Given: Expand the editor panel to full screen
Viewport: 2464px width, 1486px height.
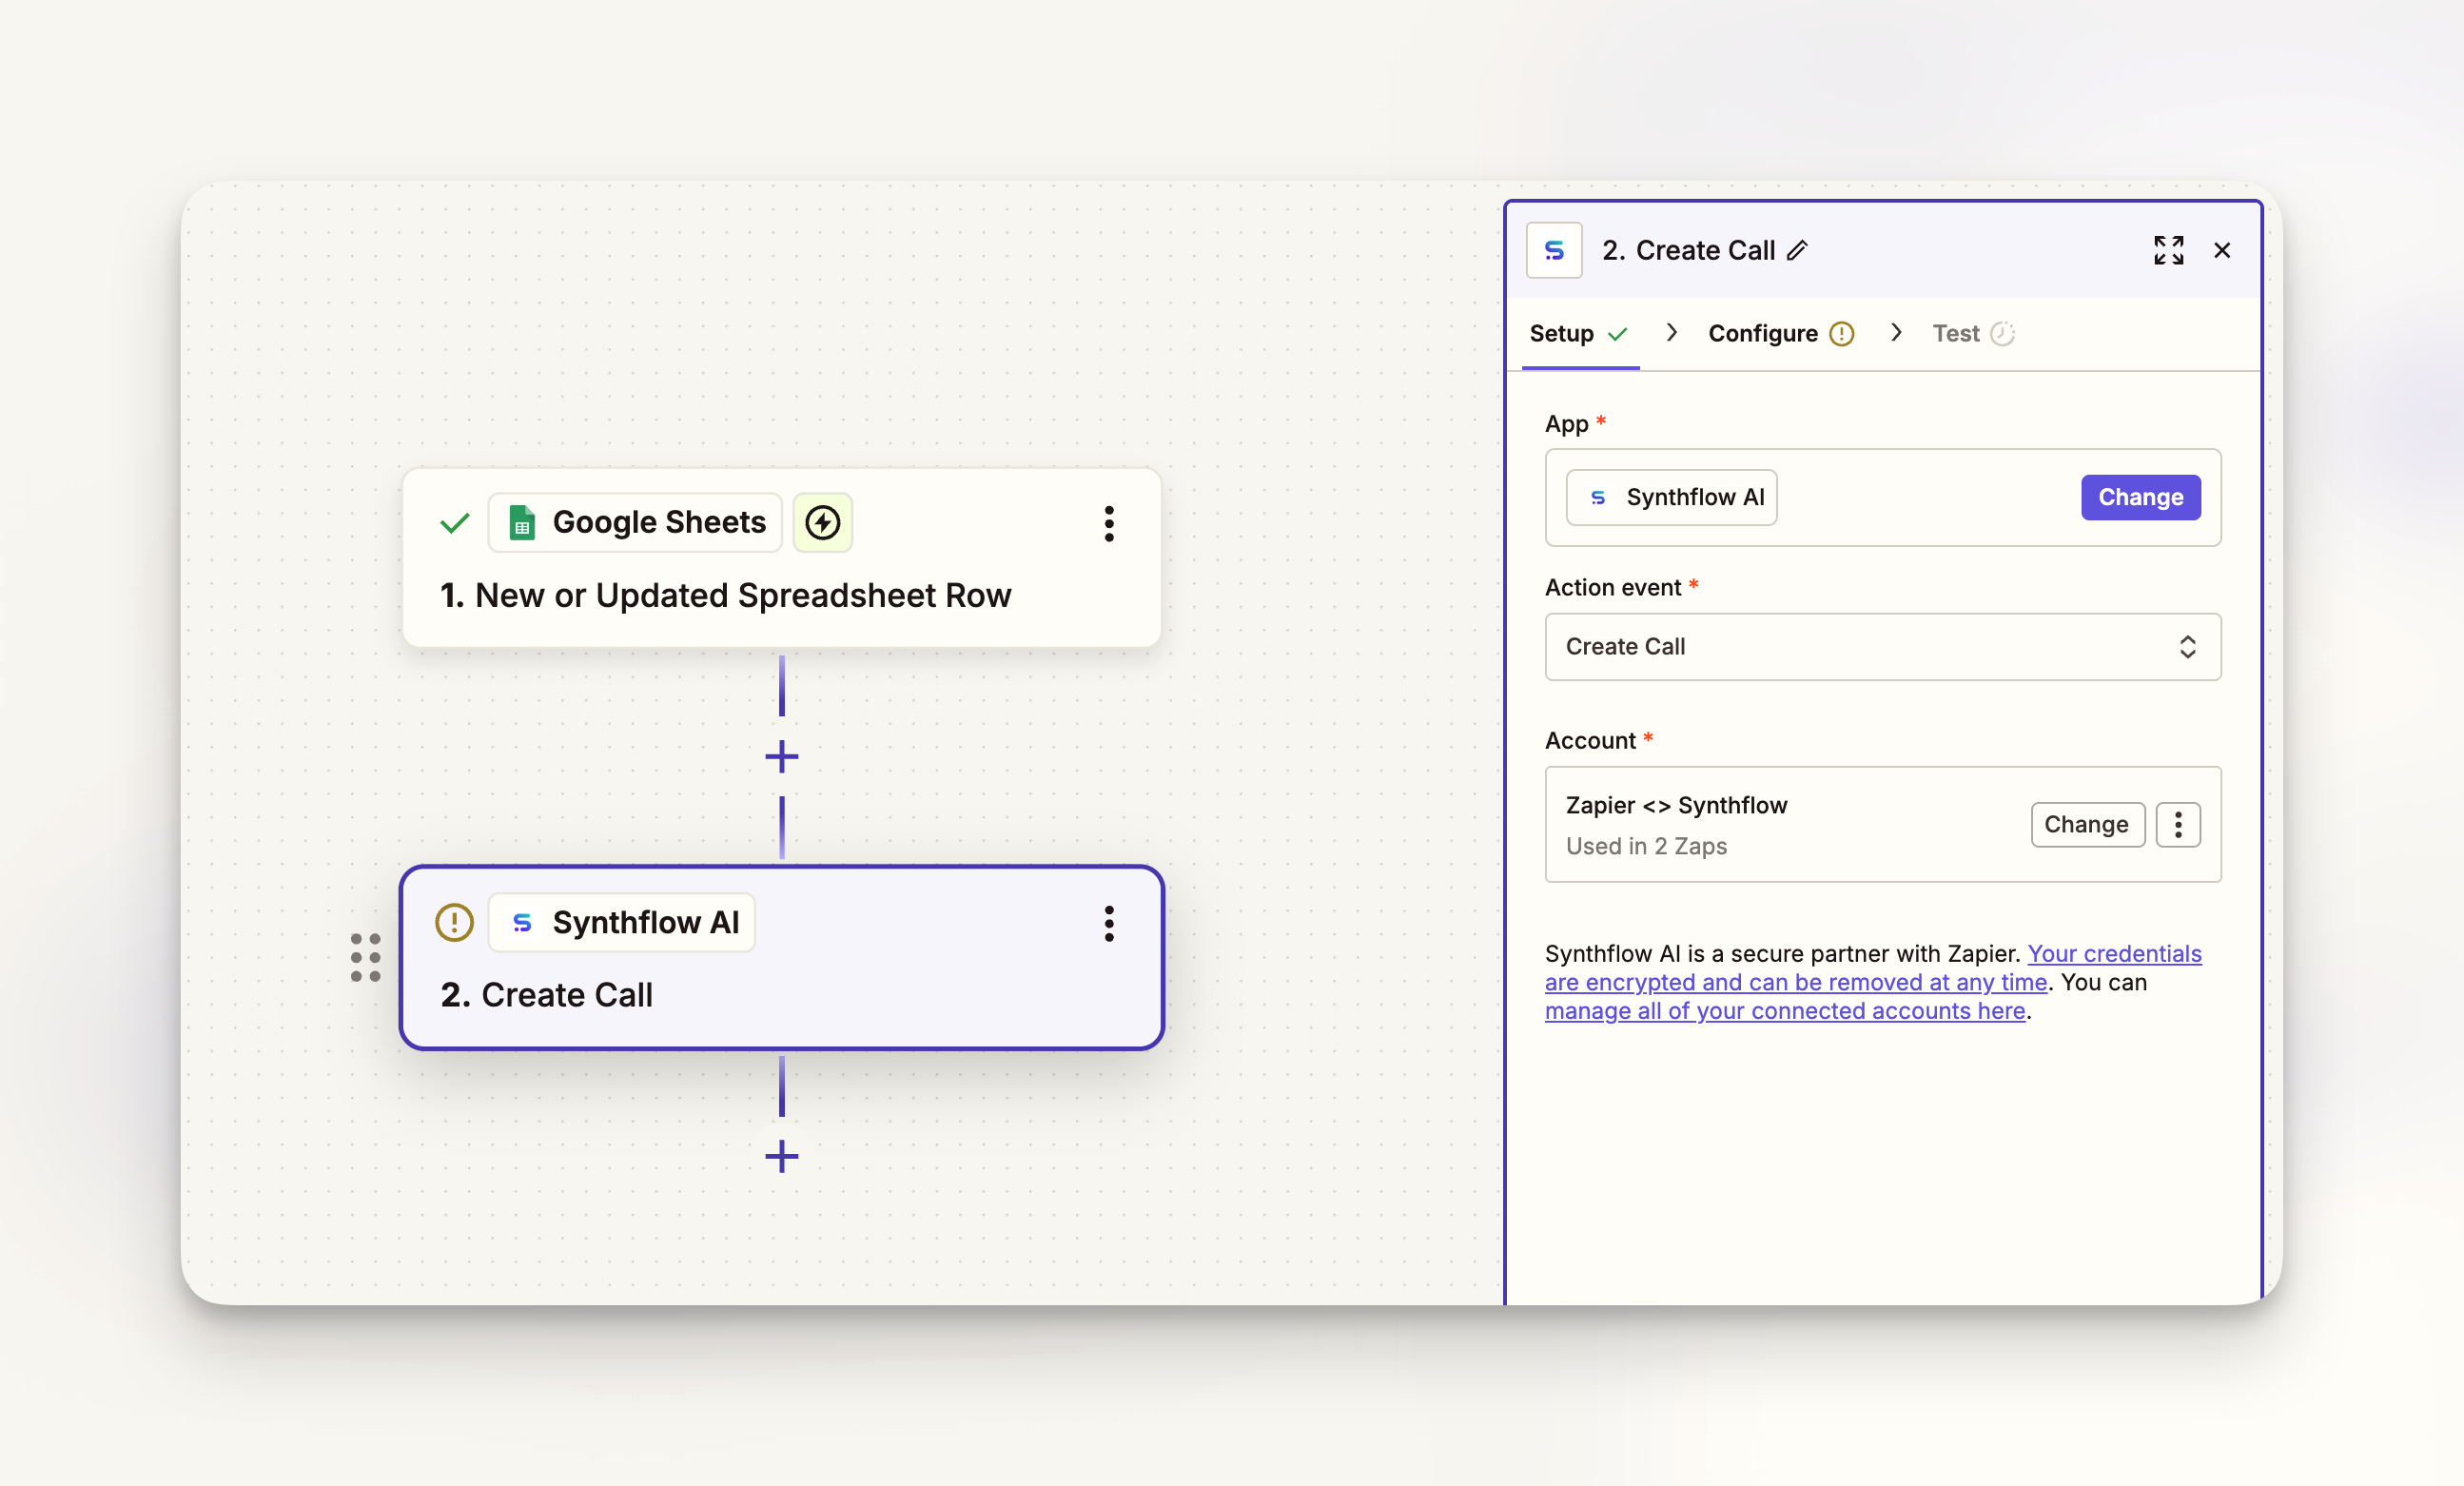Looking at the screenshot, I should click(2168, 250).
